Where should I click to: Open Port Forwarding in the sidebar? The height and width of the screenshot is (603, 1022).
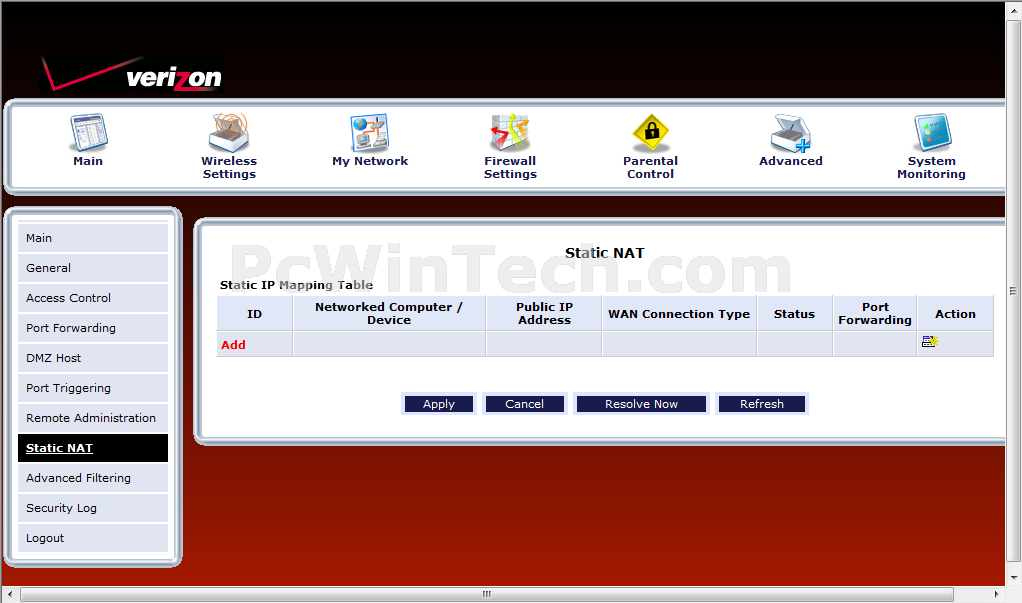[93, 328]
